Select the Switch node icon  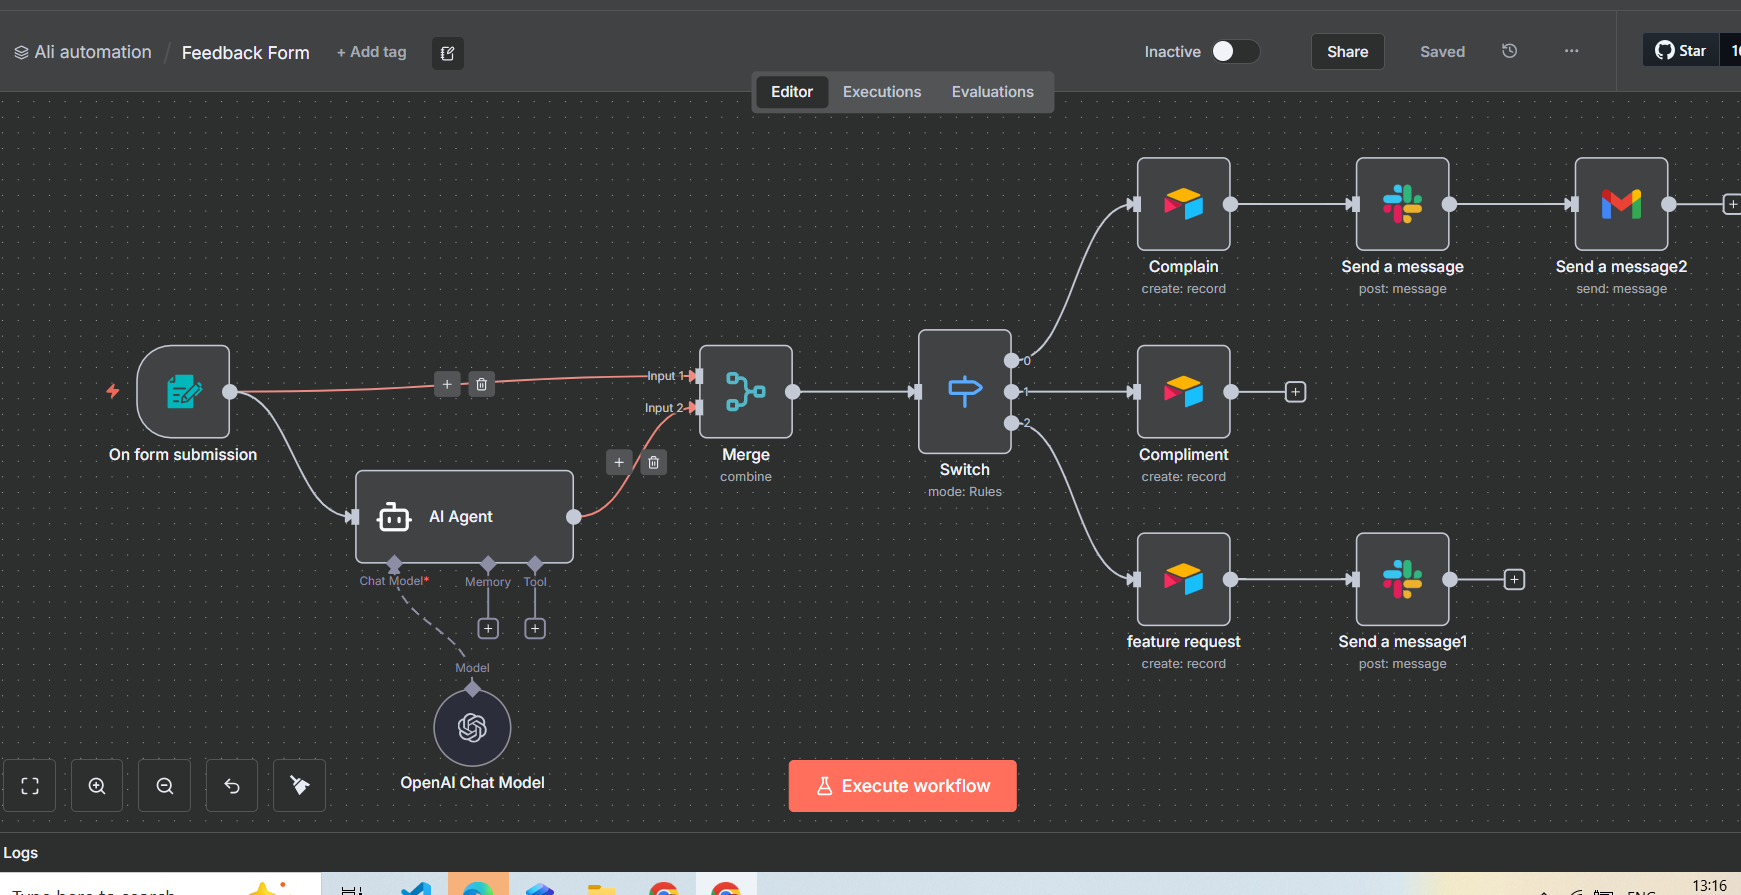pyautogui.click(x=964, y=392)
